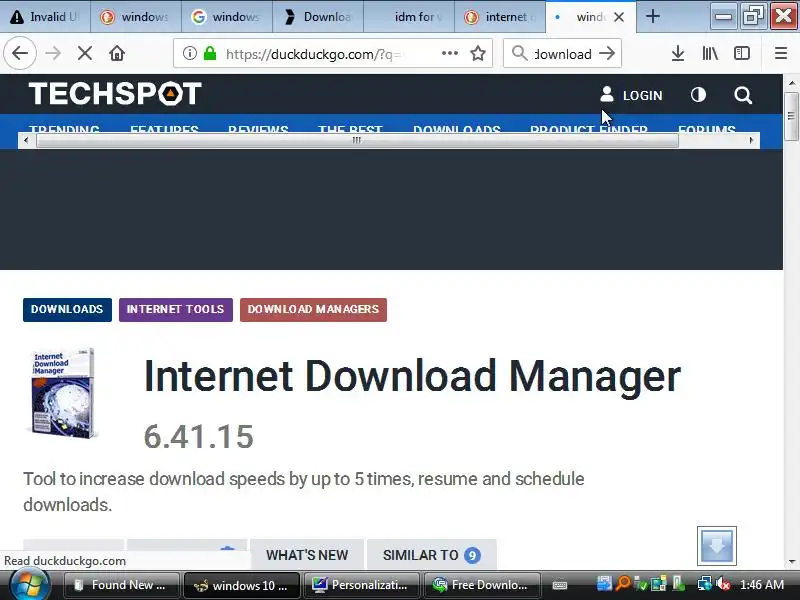Open windows 10 taskbar window
The height and width of the screenshot is (600, 800).
(x=242, y=585)
